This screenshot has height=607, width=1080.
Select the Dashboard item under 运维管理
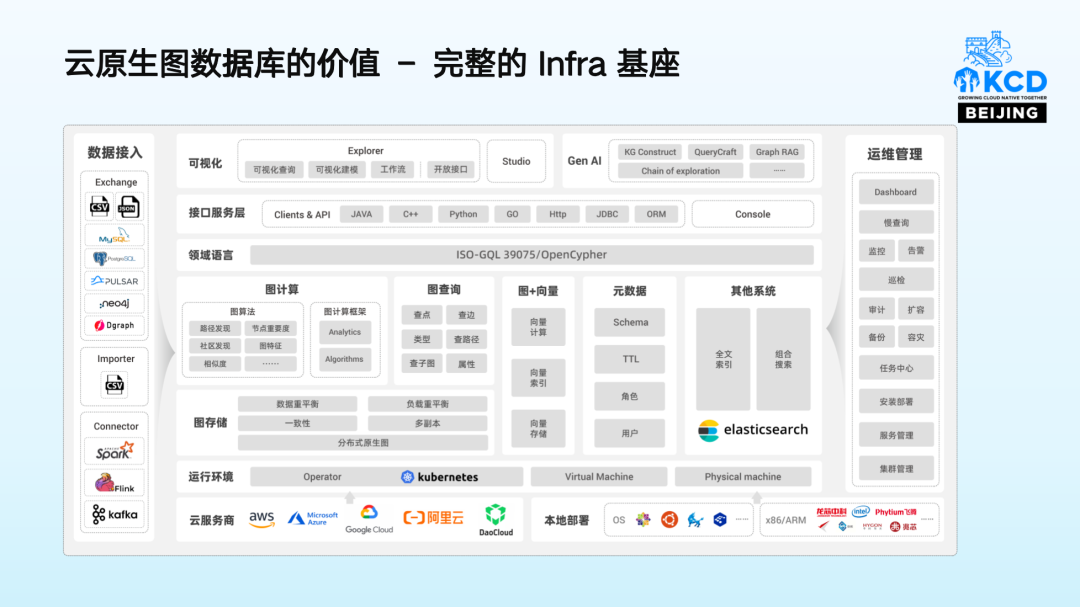point(895,192)
